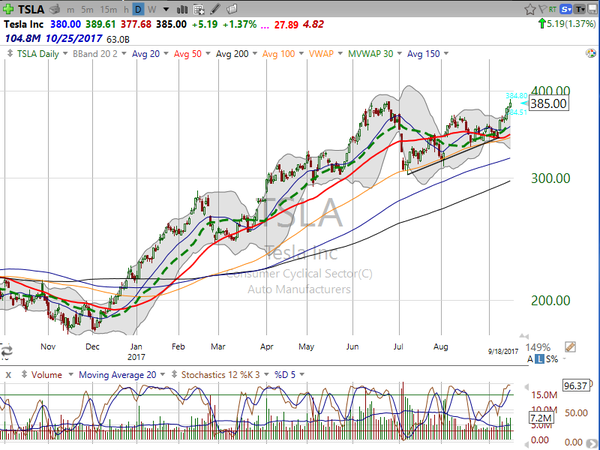600x450 pixels.
Task: Click the star favorite icon
Action: coord(530,9)
